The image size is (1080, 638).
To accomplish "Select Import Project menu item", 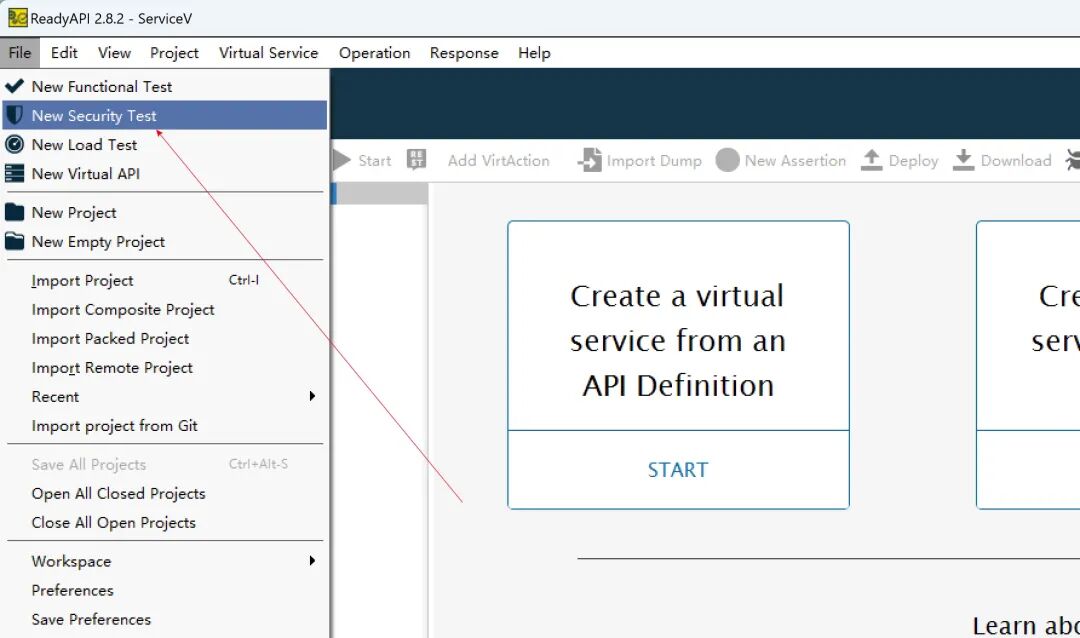I will [x=165, y=280].
